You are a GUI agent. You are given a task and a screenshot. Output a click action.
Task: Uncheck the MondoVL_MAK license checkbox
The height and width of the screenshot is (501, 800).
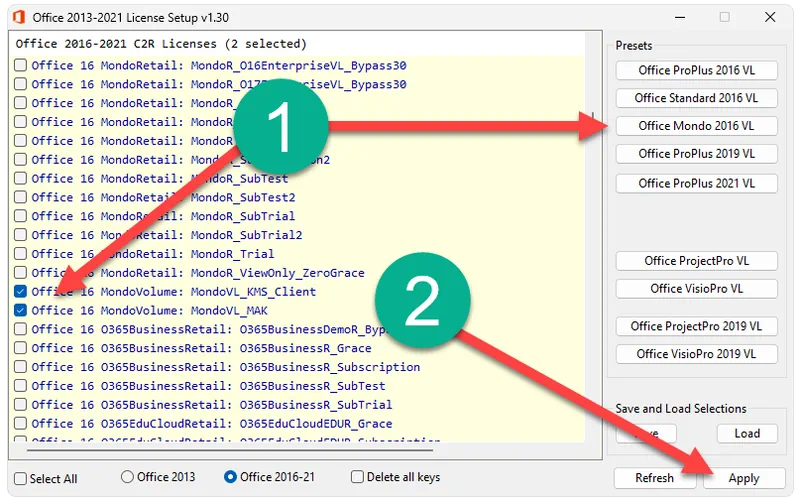pos(21,311)
